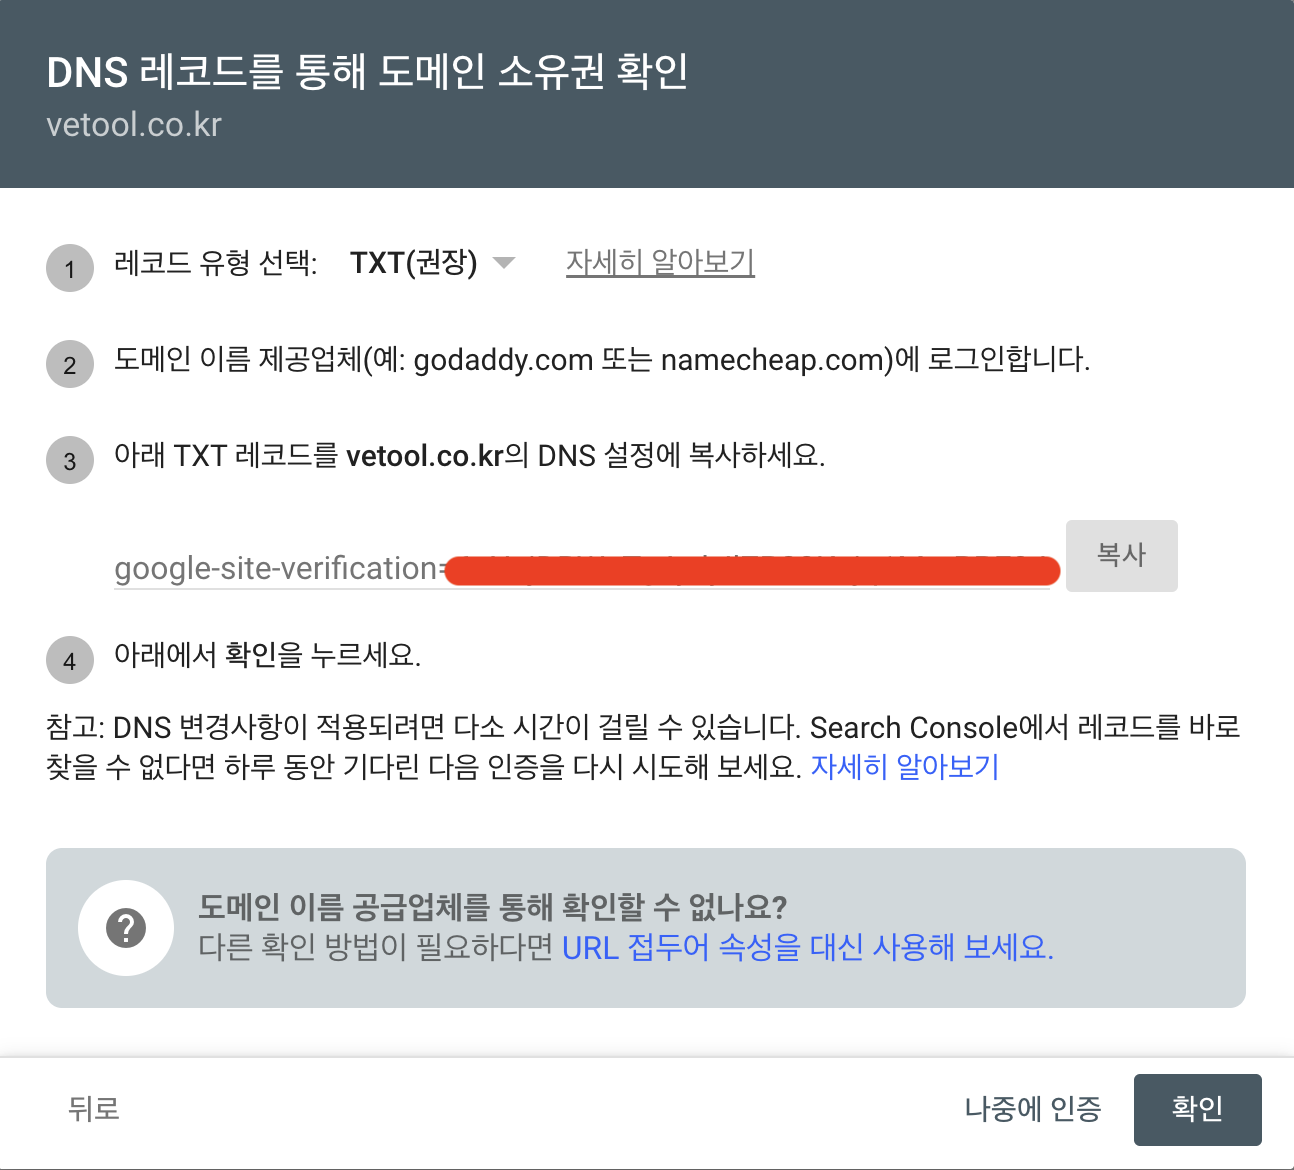
Task: Click the step 4 numbered circle
Action: tap(69, 660)
